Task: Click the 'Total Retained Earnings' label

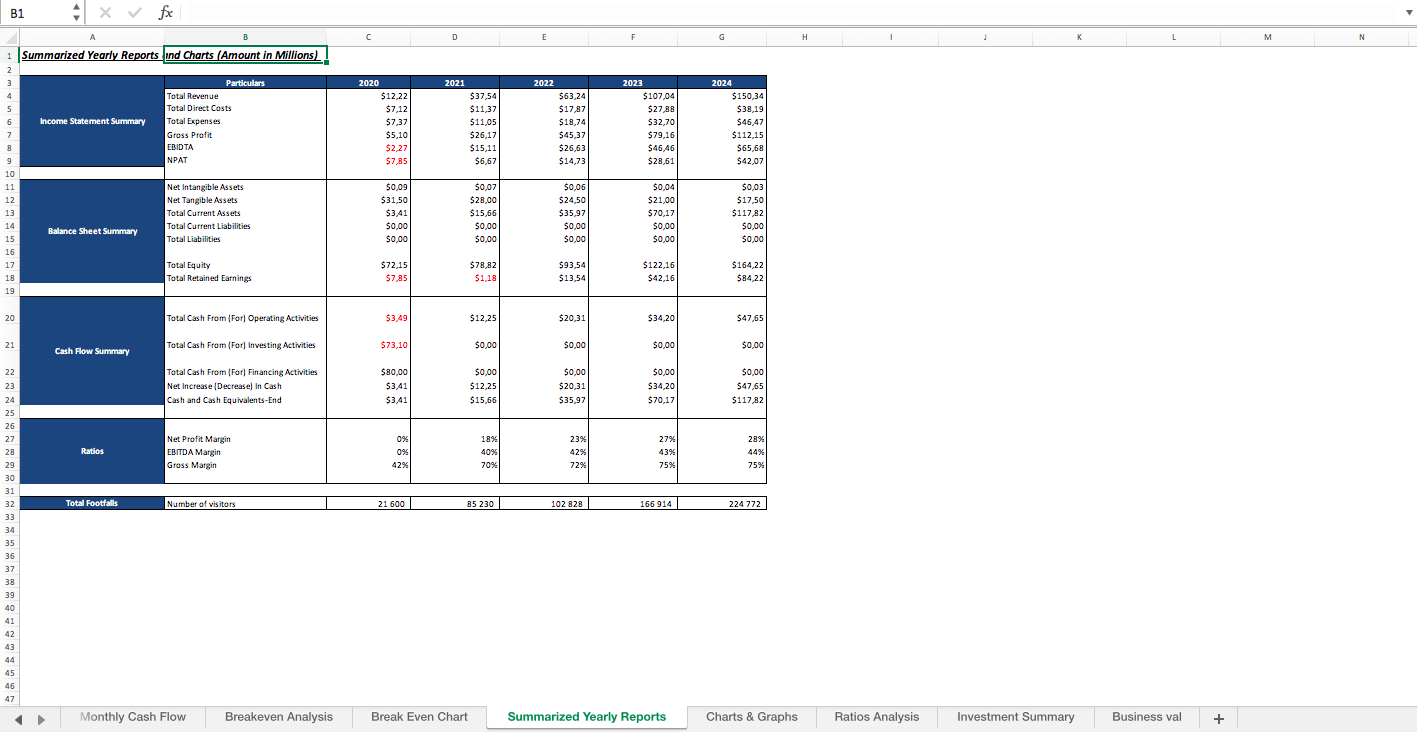Action: coord(209,278)
